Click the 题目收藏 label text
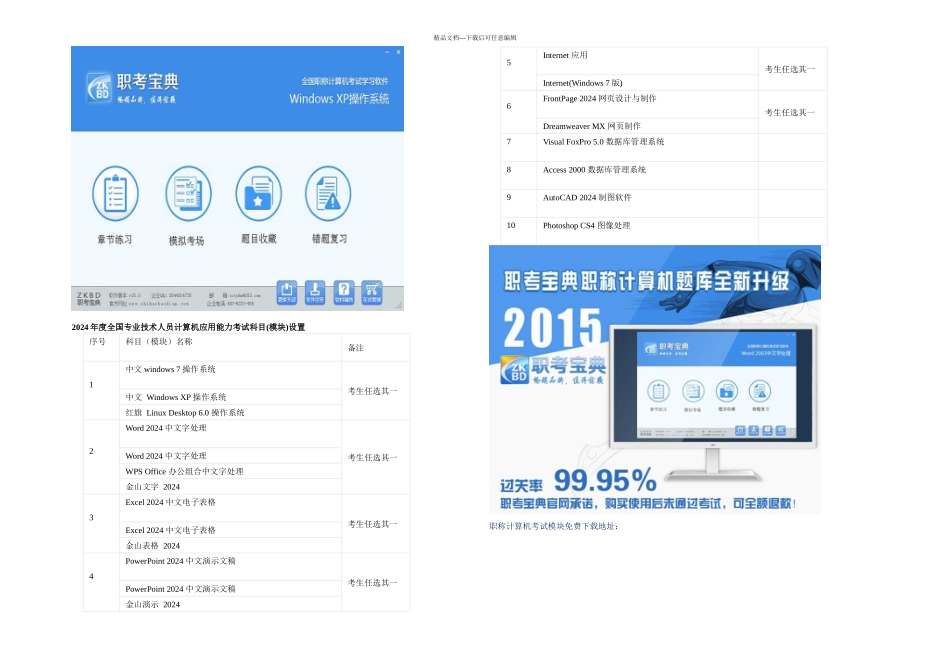The image size is (950, 672). pyautogui.click(x=259, y=239)
